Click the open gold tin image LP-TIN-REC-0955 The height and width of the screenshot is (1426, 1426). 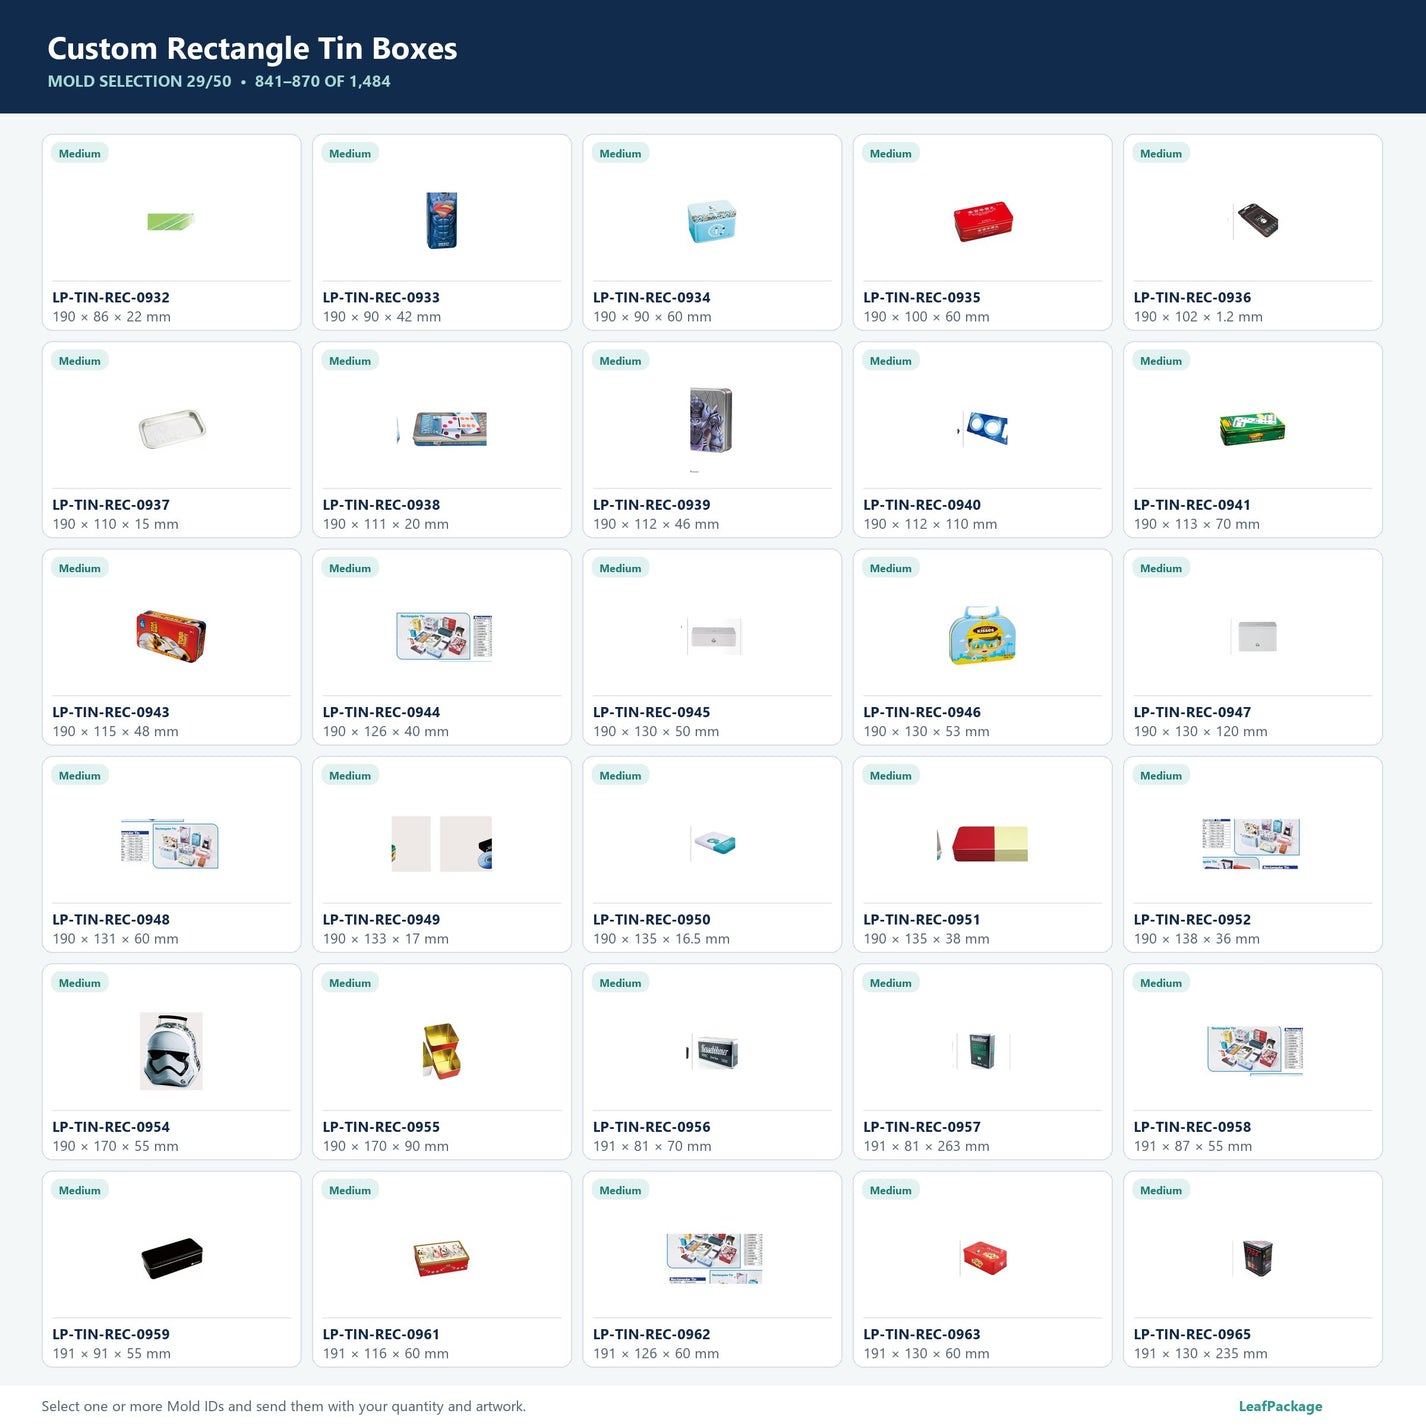(x=441, y=1051)
